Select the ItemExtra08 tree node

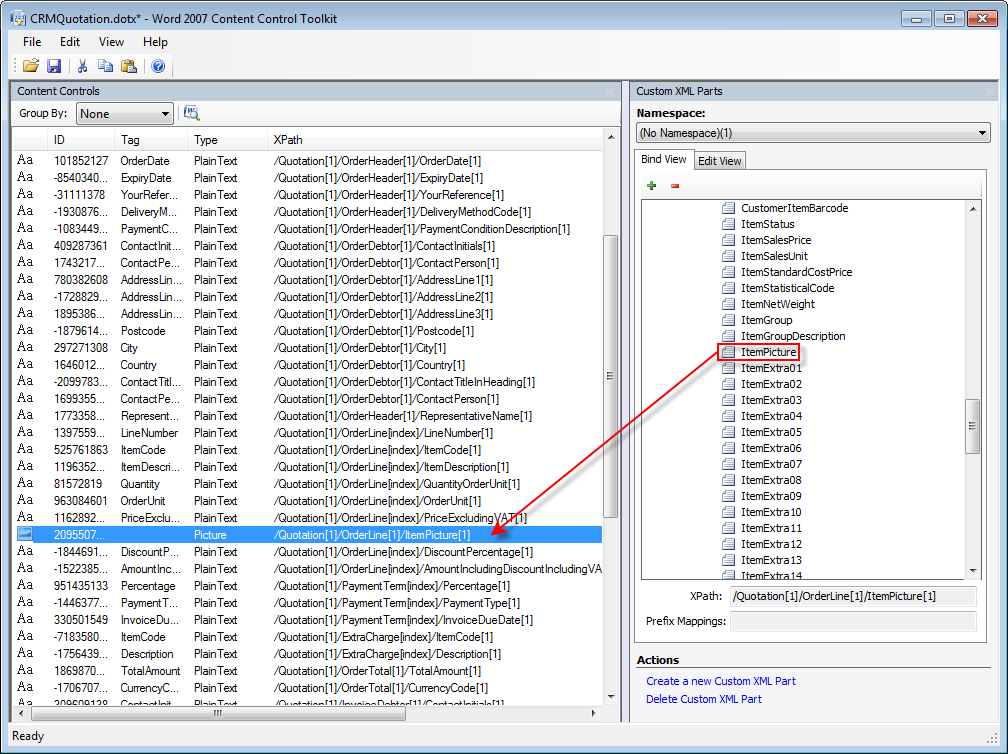click(x=771, y=480)
